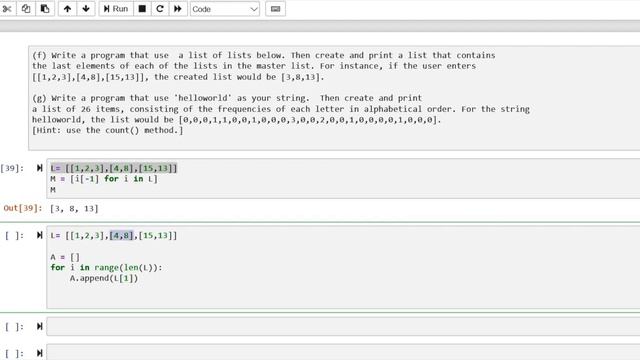Move the selected cell down
Viewport: 640px width, 360px height.
86,9
